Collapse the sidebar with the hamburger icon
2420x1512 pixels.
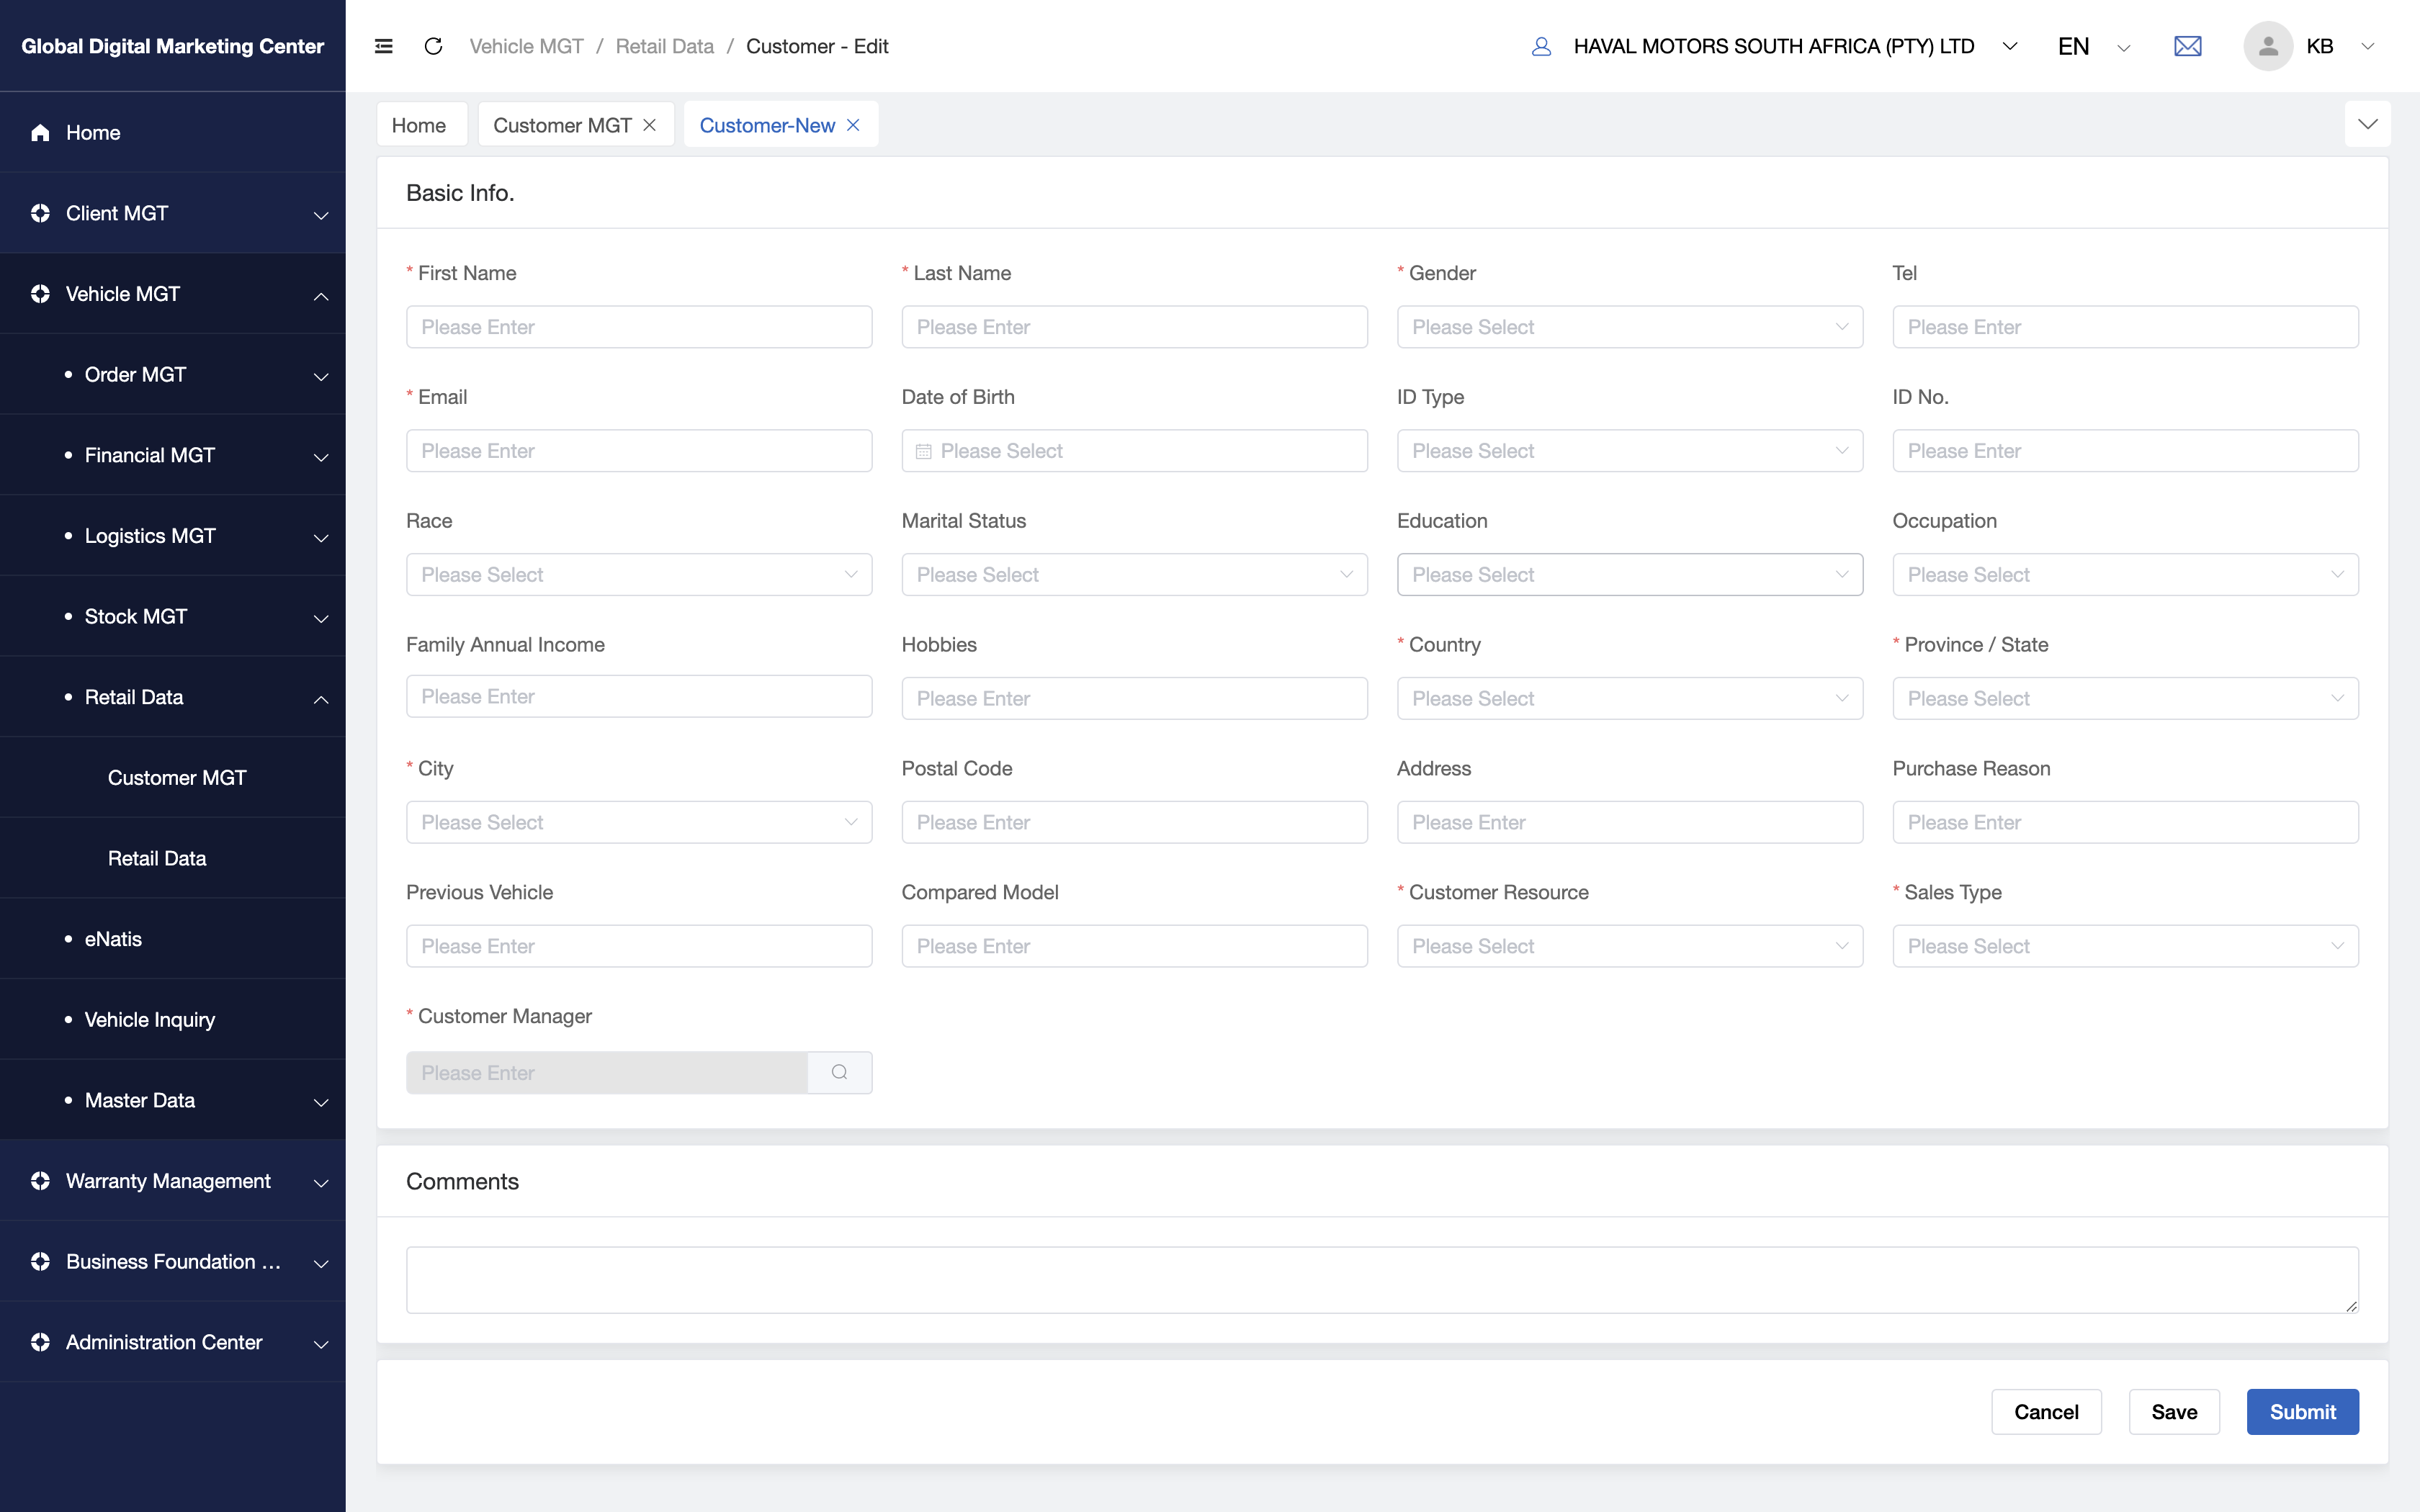383,46
